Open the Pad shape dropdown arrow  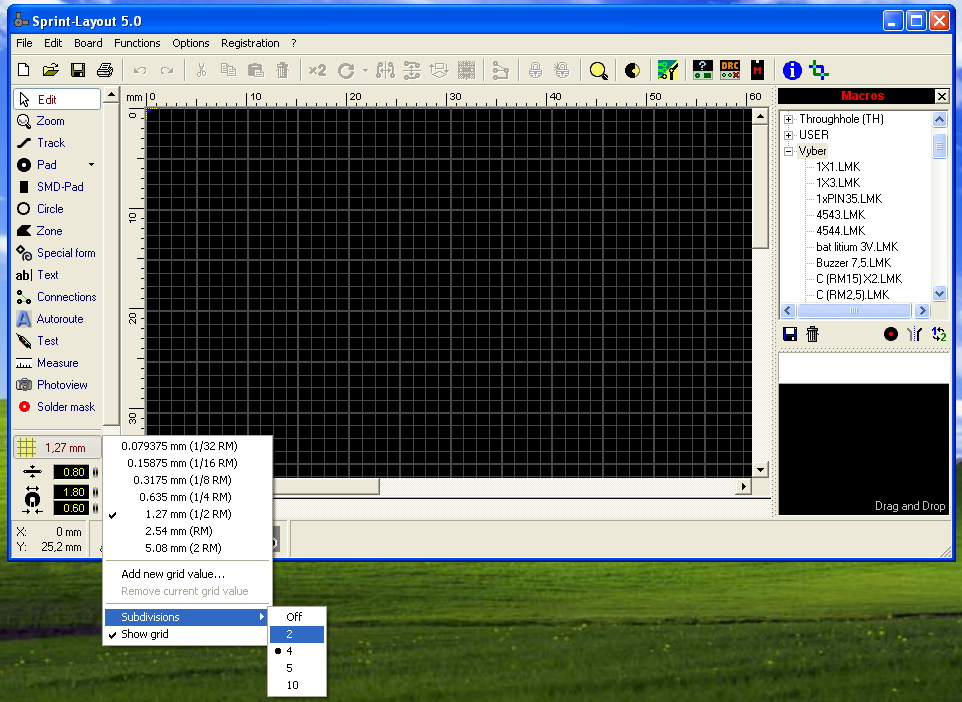point(91,164)
